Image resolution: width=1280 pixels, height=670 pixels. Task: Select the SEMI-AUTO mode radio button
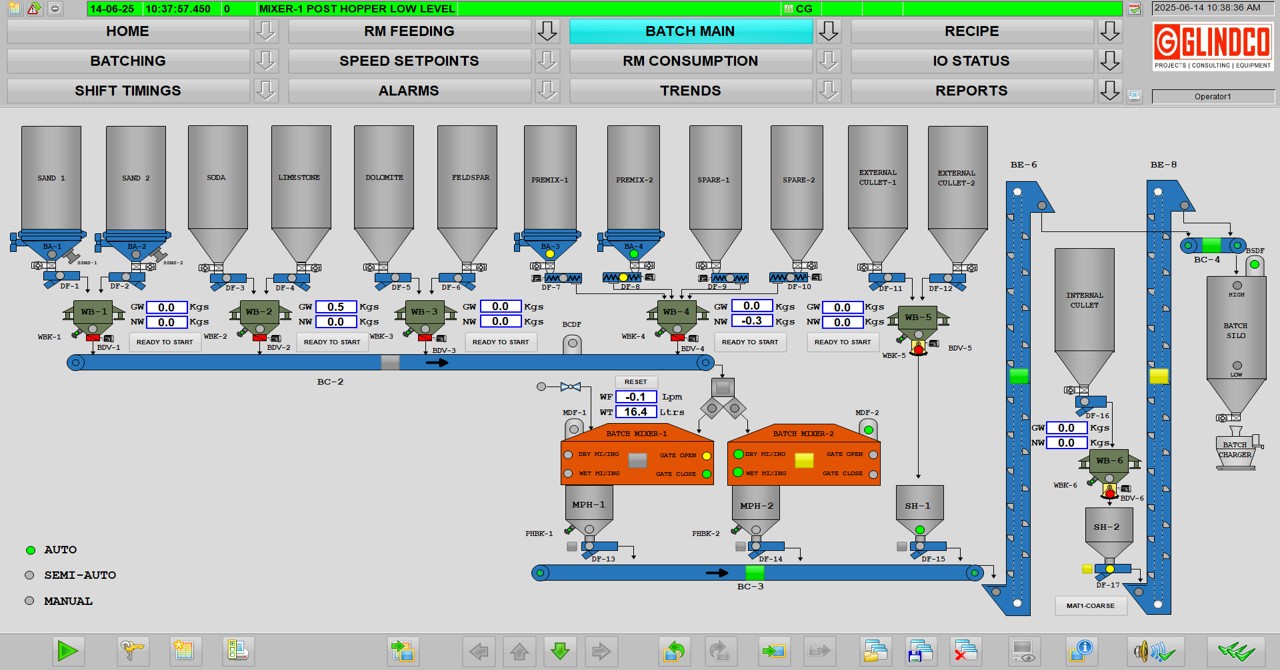tap(30, 575)
